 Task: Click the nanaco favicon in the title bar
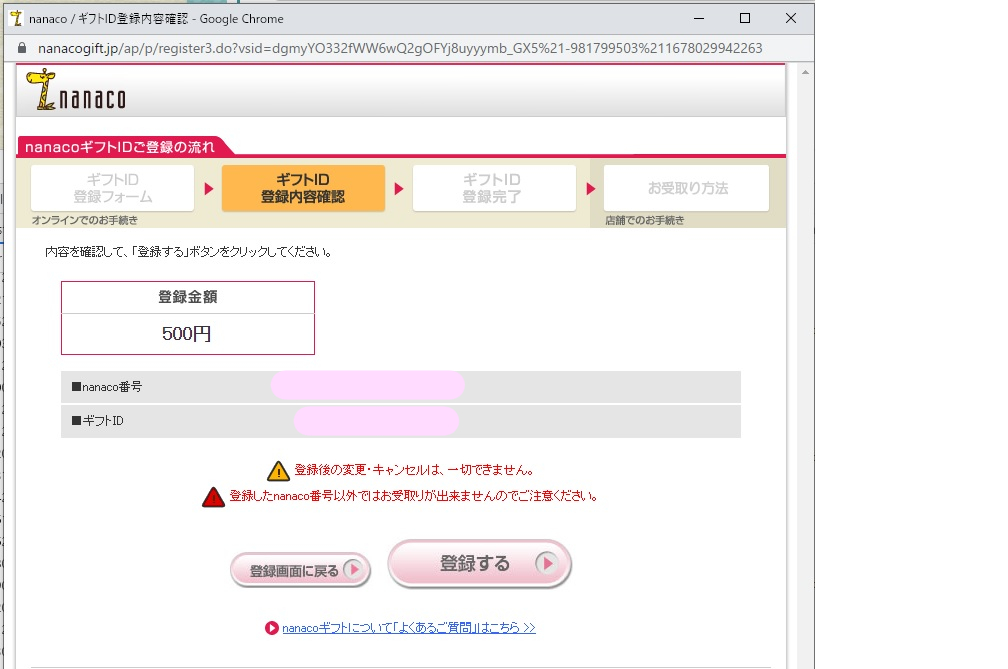[16, 18]
